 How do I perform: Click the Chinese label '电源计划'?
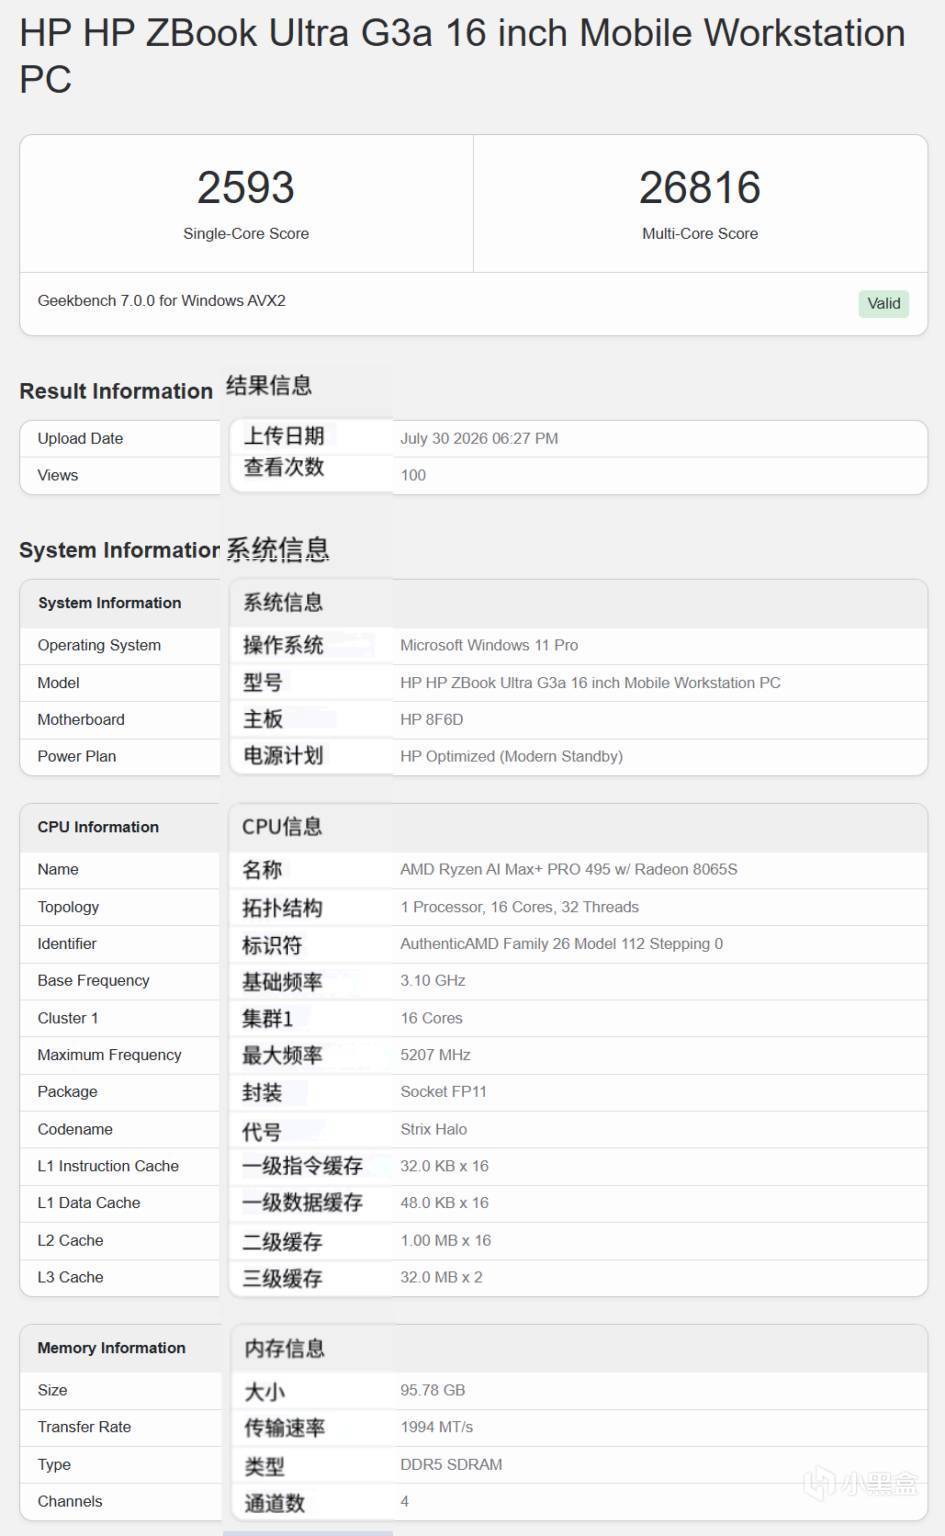point(283,756)
